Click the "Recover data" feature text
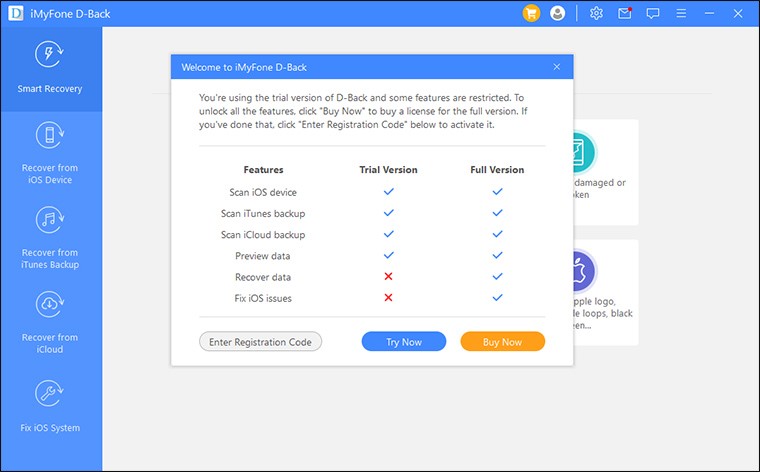Viewport: 760px width, 472px height. 263,277
